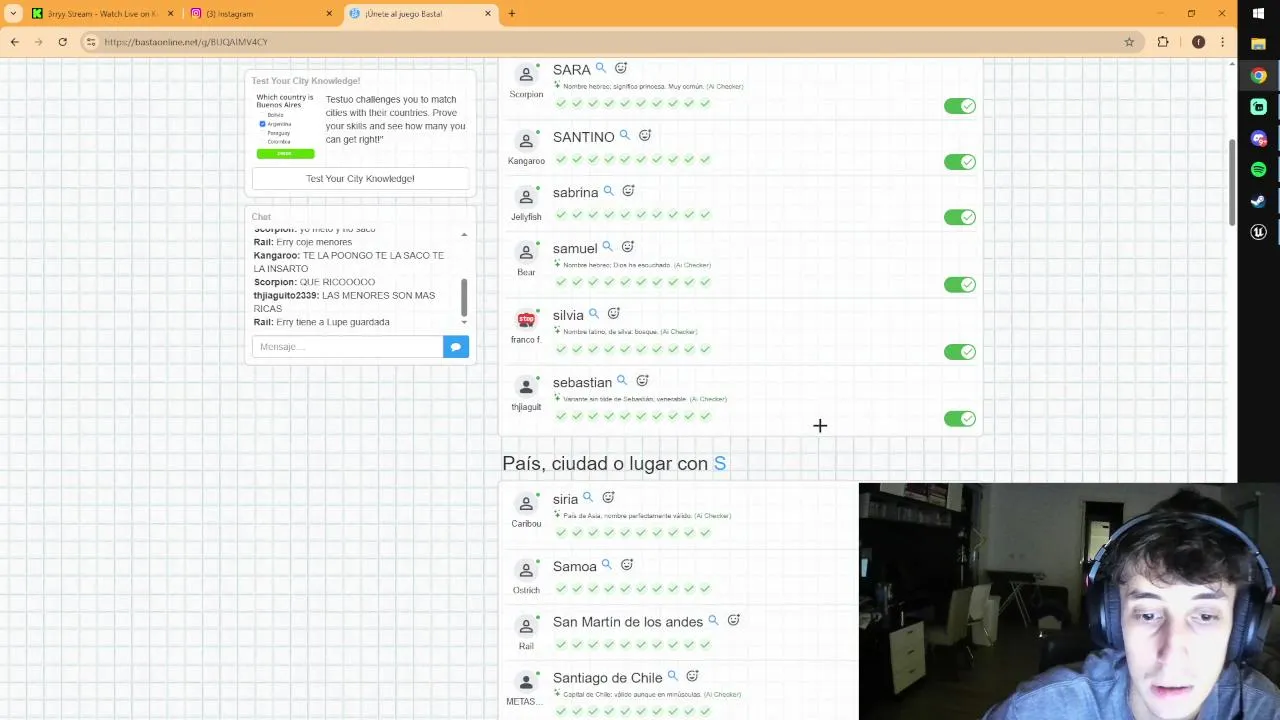Add emoji reaction to sebastian
The image size is (1280, 720).
click(x=642, y=381)
